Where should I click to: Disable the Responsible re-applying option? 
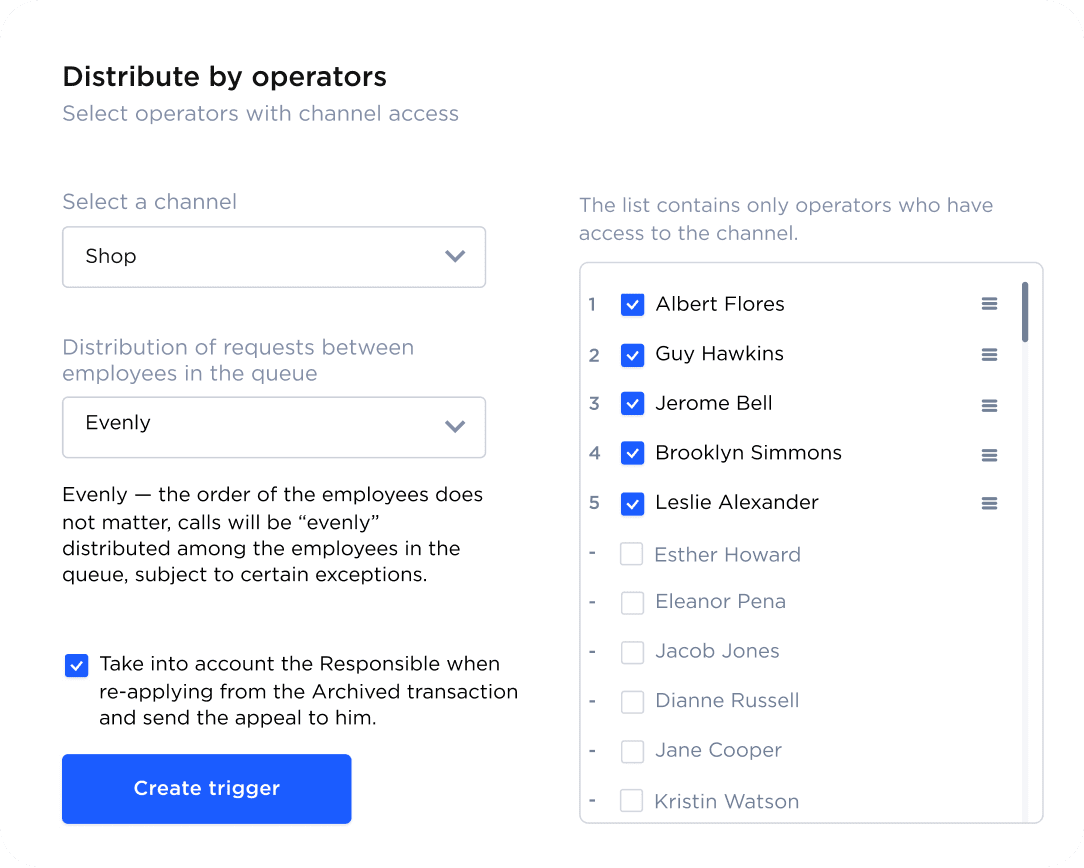[x=76, y=664]
